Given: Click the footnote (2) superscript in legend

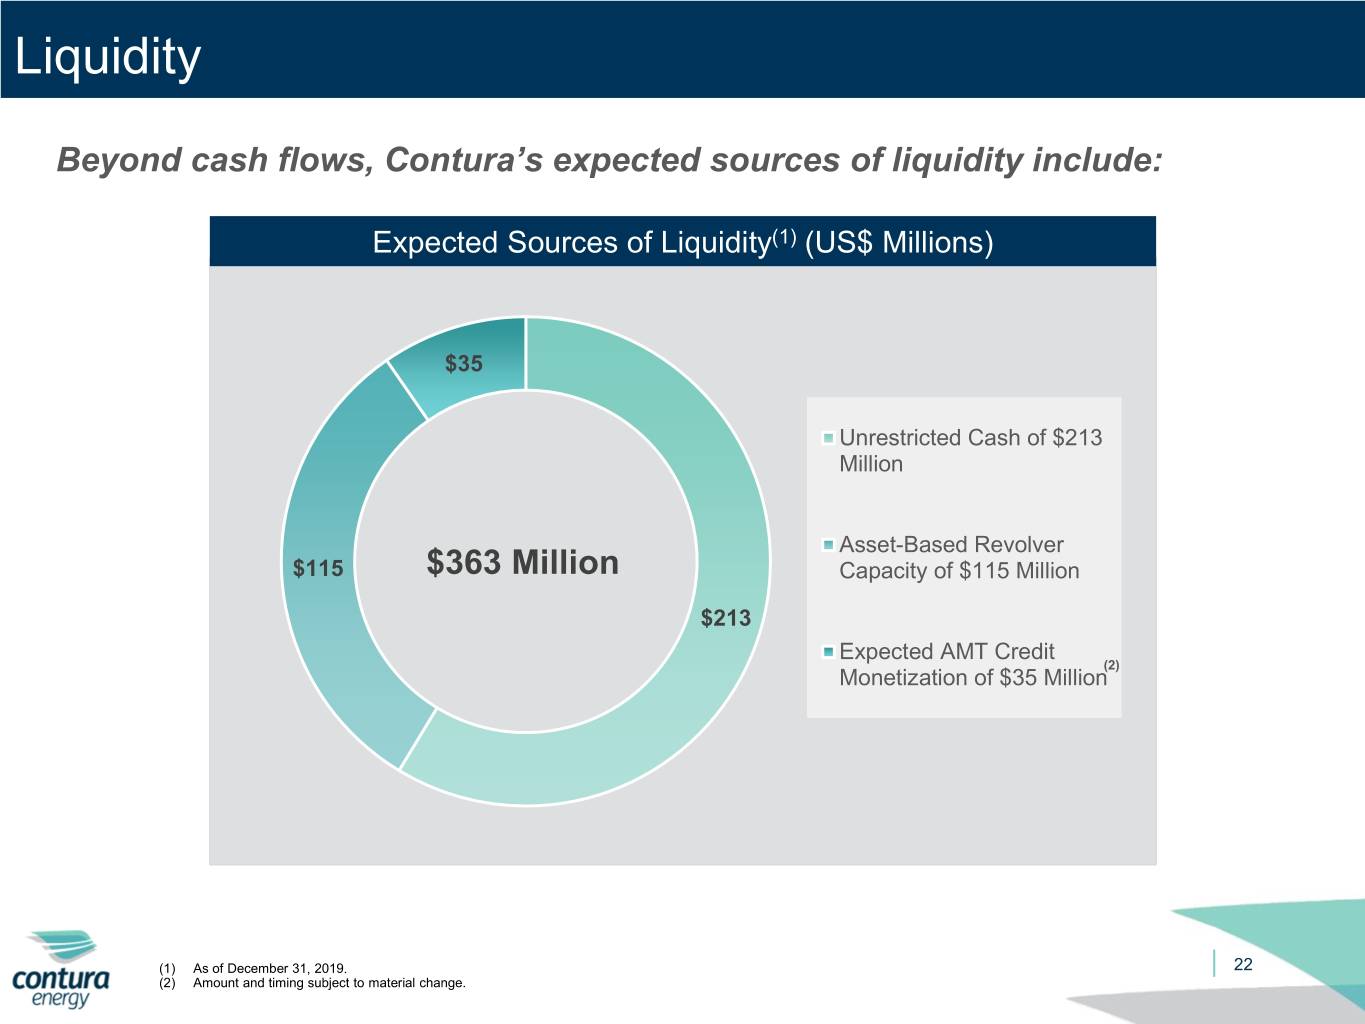Looking at the screenshot, I should [1111, 666].
